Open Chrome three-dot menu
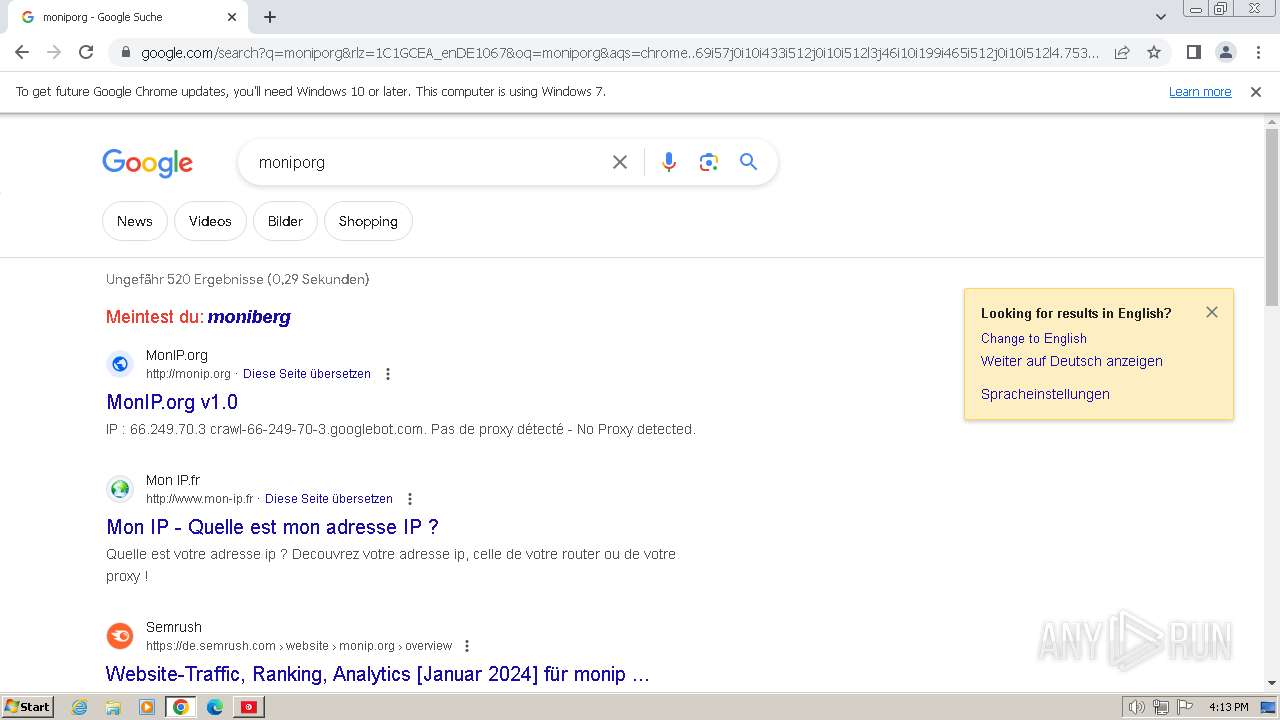Screen dimensions: 1280x720 click(x=1258, y=52)
